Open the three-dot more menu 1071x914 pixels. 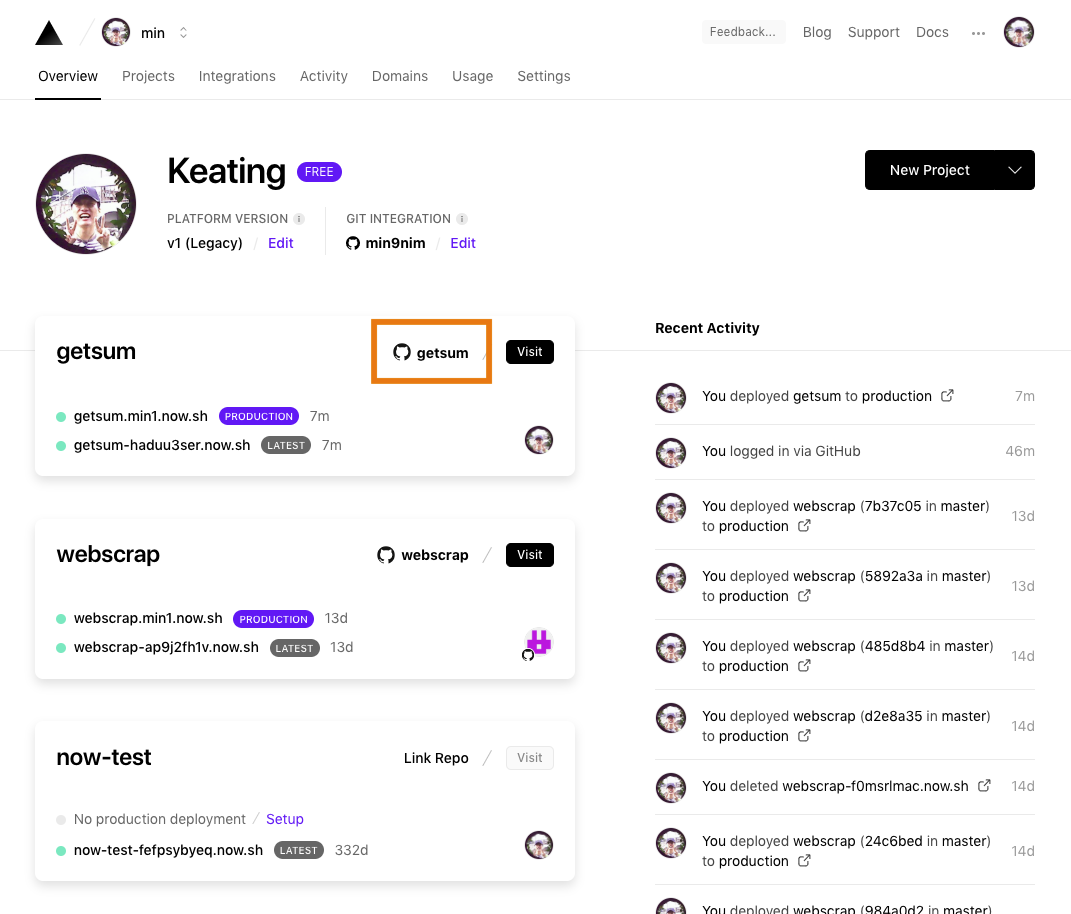coord(978,33)
